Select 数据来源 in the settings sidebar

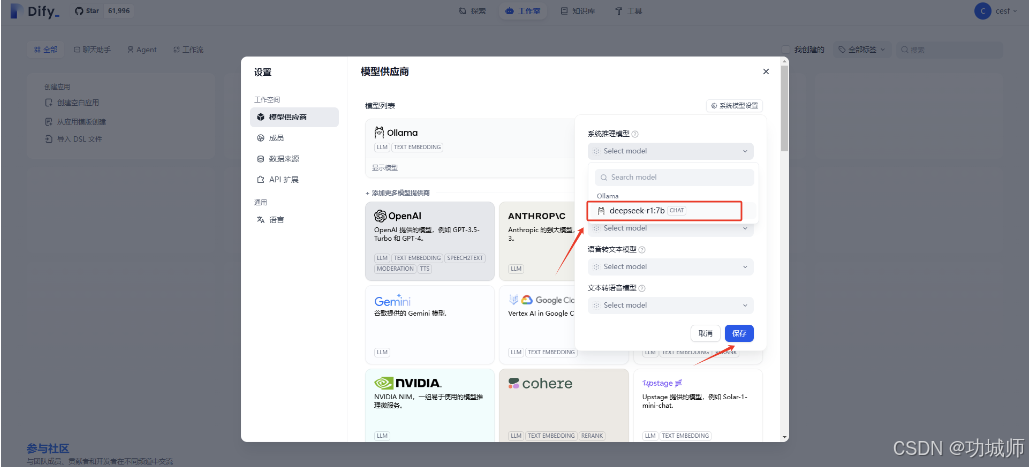[x=294, y=159]
